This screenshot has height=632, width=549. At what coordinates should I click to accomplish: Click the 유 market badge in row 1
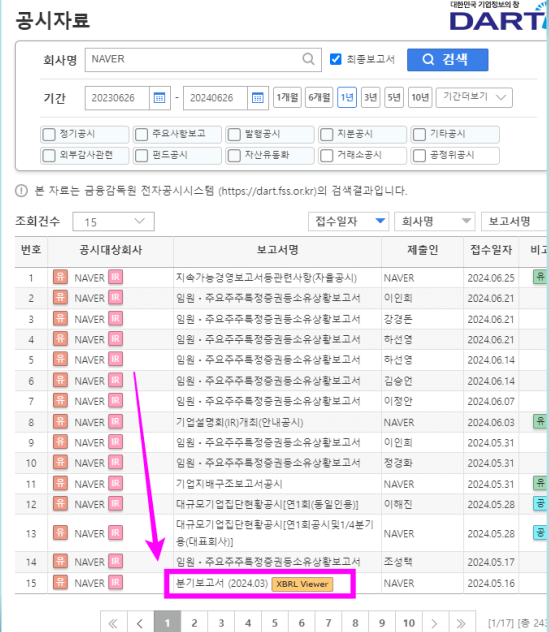click(60, 277)
